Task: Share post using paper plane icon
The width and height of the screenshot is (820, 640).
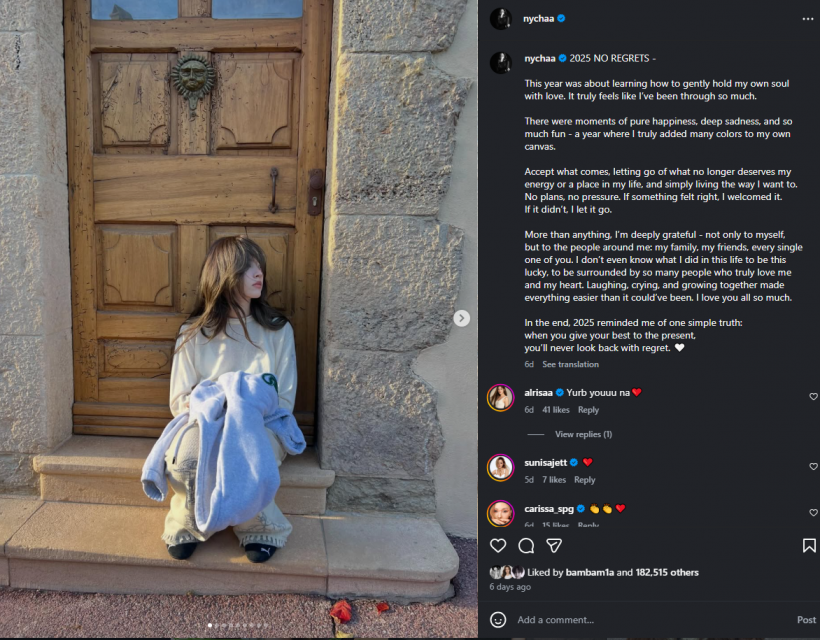Action: 554,546
